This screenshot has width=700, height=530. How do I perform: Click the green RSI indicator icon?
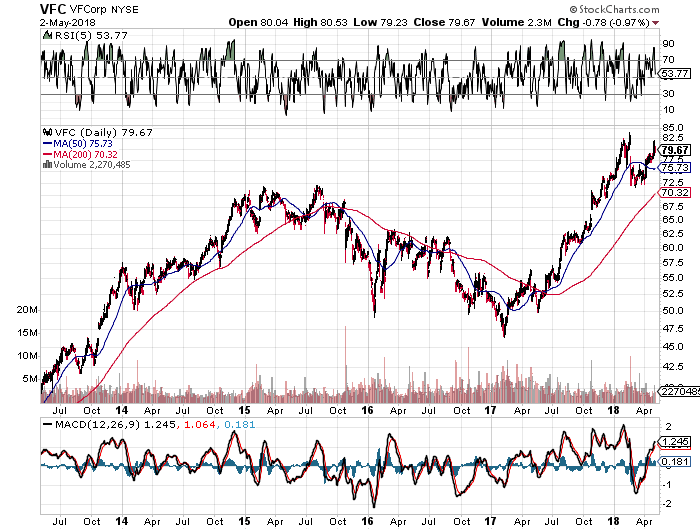tap(47, 35)
